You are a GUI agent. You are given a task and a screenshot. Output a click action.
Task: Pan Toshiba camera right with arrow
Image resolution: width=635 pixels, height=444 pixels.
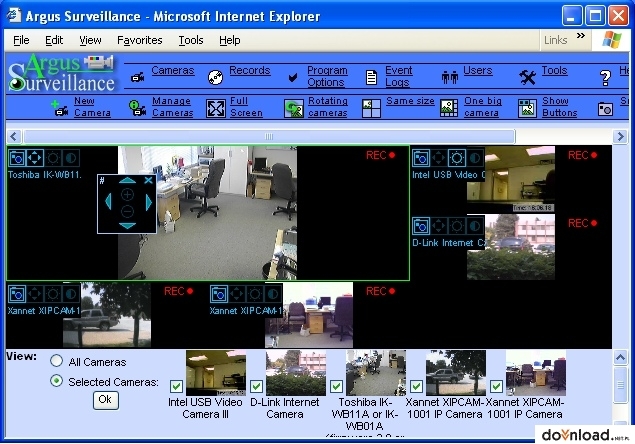pyautogui.click(x=149, y=202)
